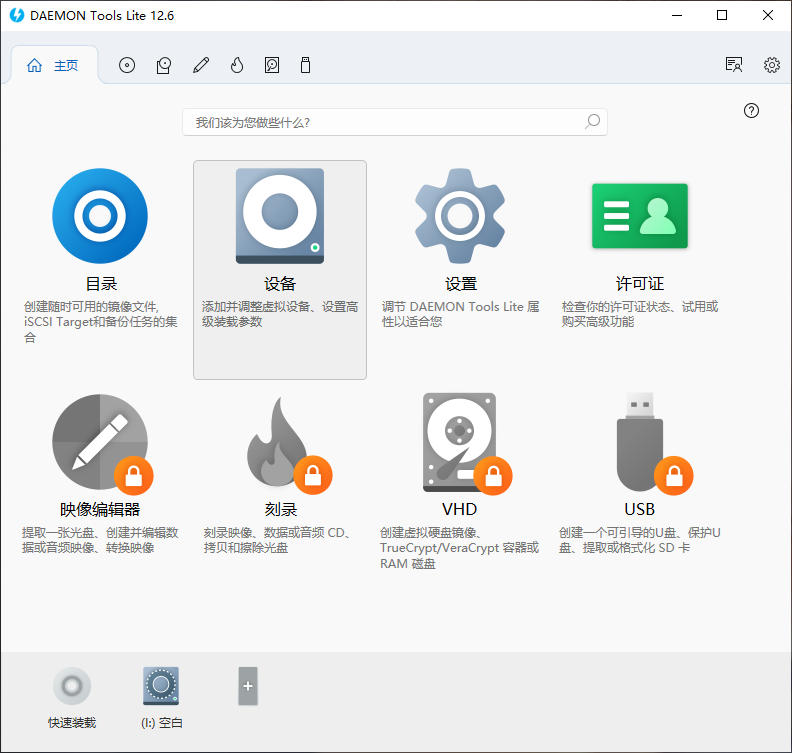Open the green 许可证 license card icon
The width and height of the screenshot is (792, 753).
[639, 216]
